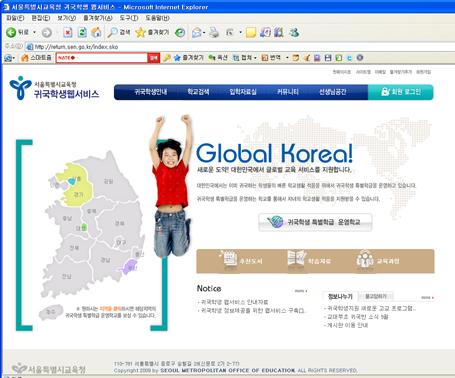Open the post '게시판 이용 안내'
The height and width of the screenshot is (378, 455).
tap(348, 325)
